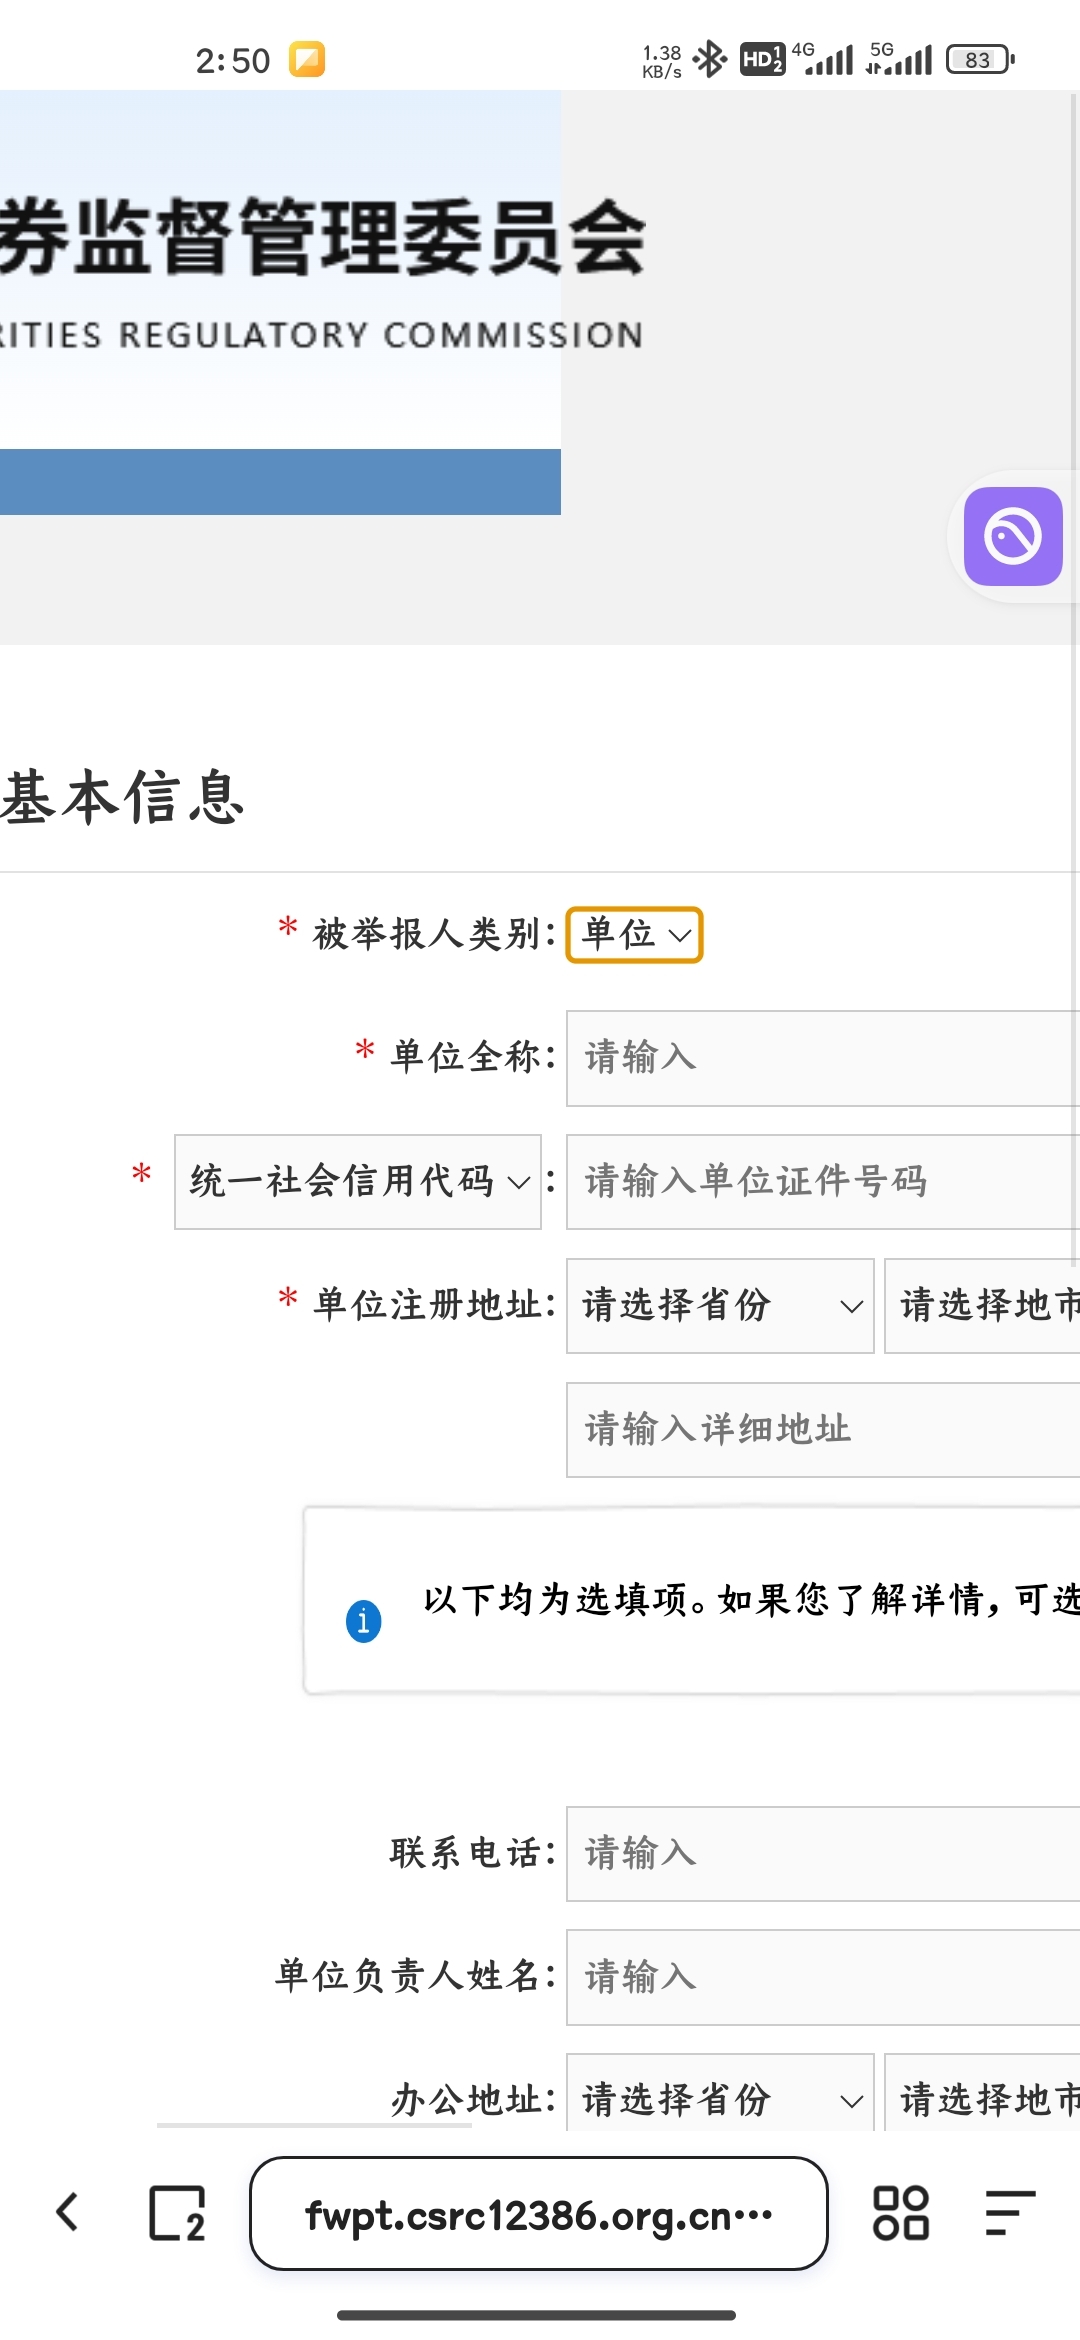
Task: Tap the fwpt.csrc12386.org.cn address bar
Action: tap(539, 2213)
